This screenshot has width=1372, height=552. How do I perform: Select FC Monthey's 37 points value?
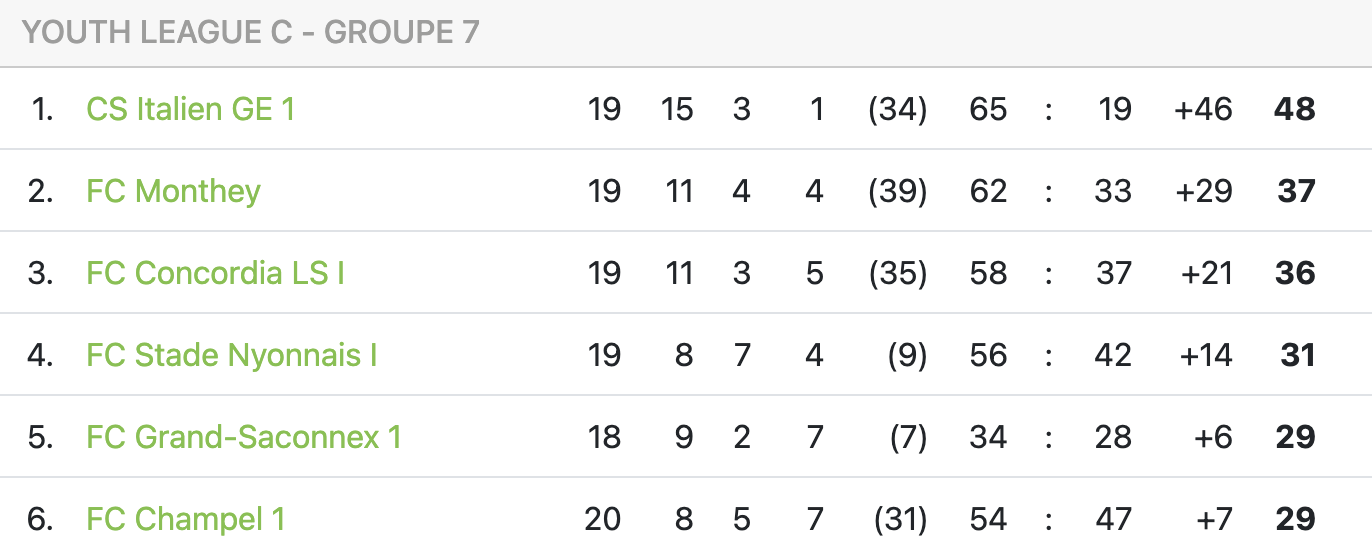coord(1296,191)
